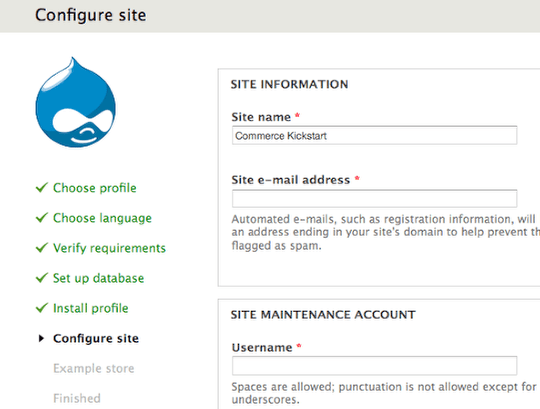Click checkmark icon beside Install profile
Viewport: 540px width, 409px height.
(x=42, y=307)
